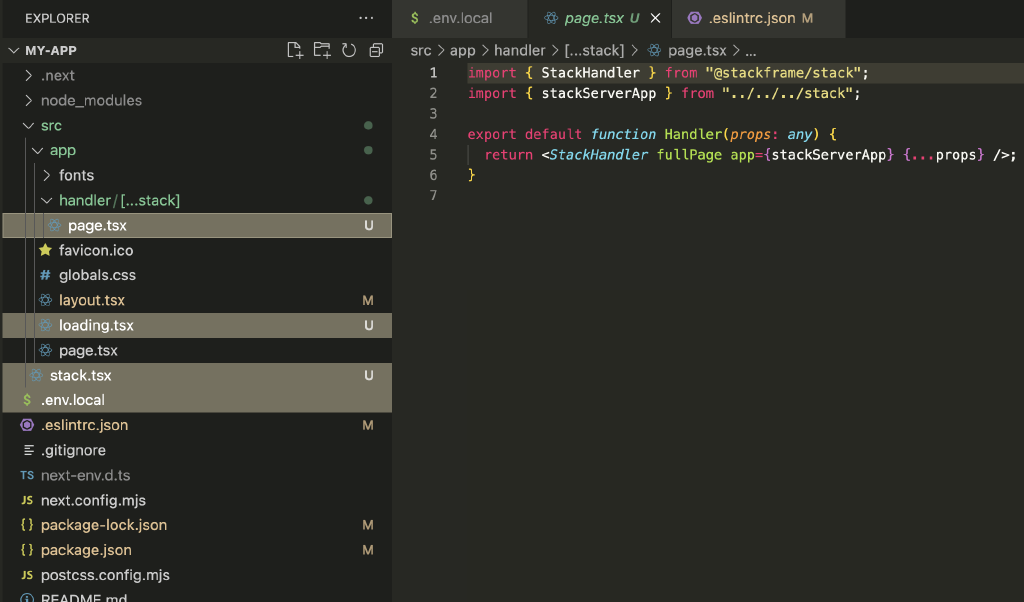Switch to the .env.local tab
The width and height of the screenshot is (1024, 602).
pos(459,18)
